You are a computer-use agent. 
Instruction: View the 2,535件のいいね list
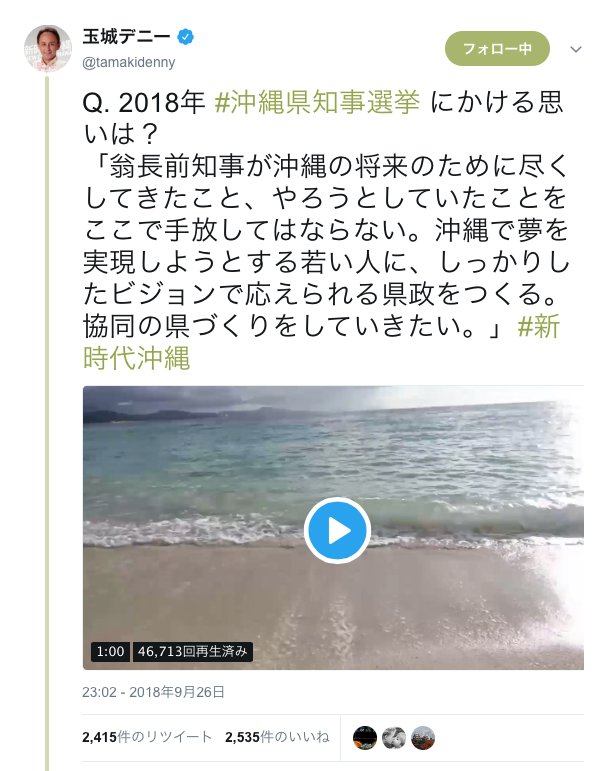[x=277, y=737]
